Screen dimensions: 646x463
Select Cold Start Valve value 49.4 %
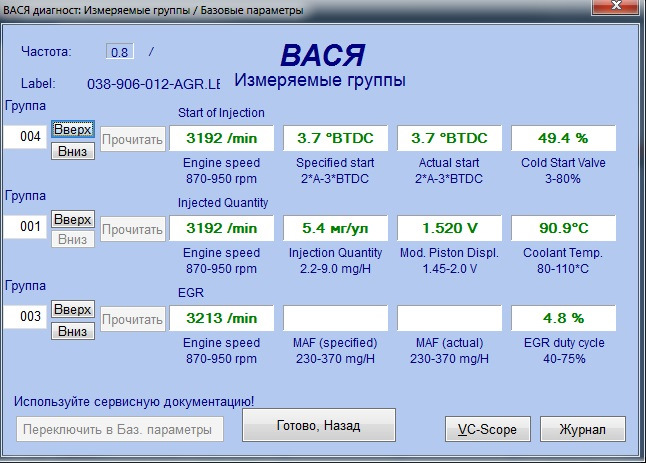[x=564, y=138]
